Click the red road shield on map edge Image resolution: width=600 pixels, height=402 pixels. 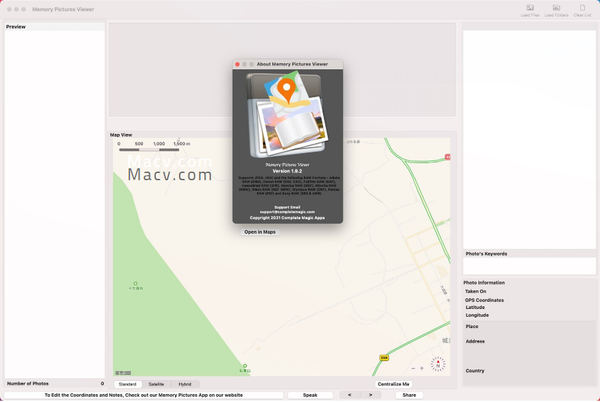click(x=448, y=157)
